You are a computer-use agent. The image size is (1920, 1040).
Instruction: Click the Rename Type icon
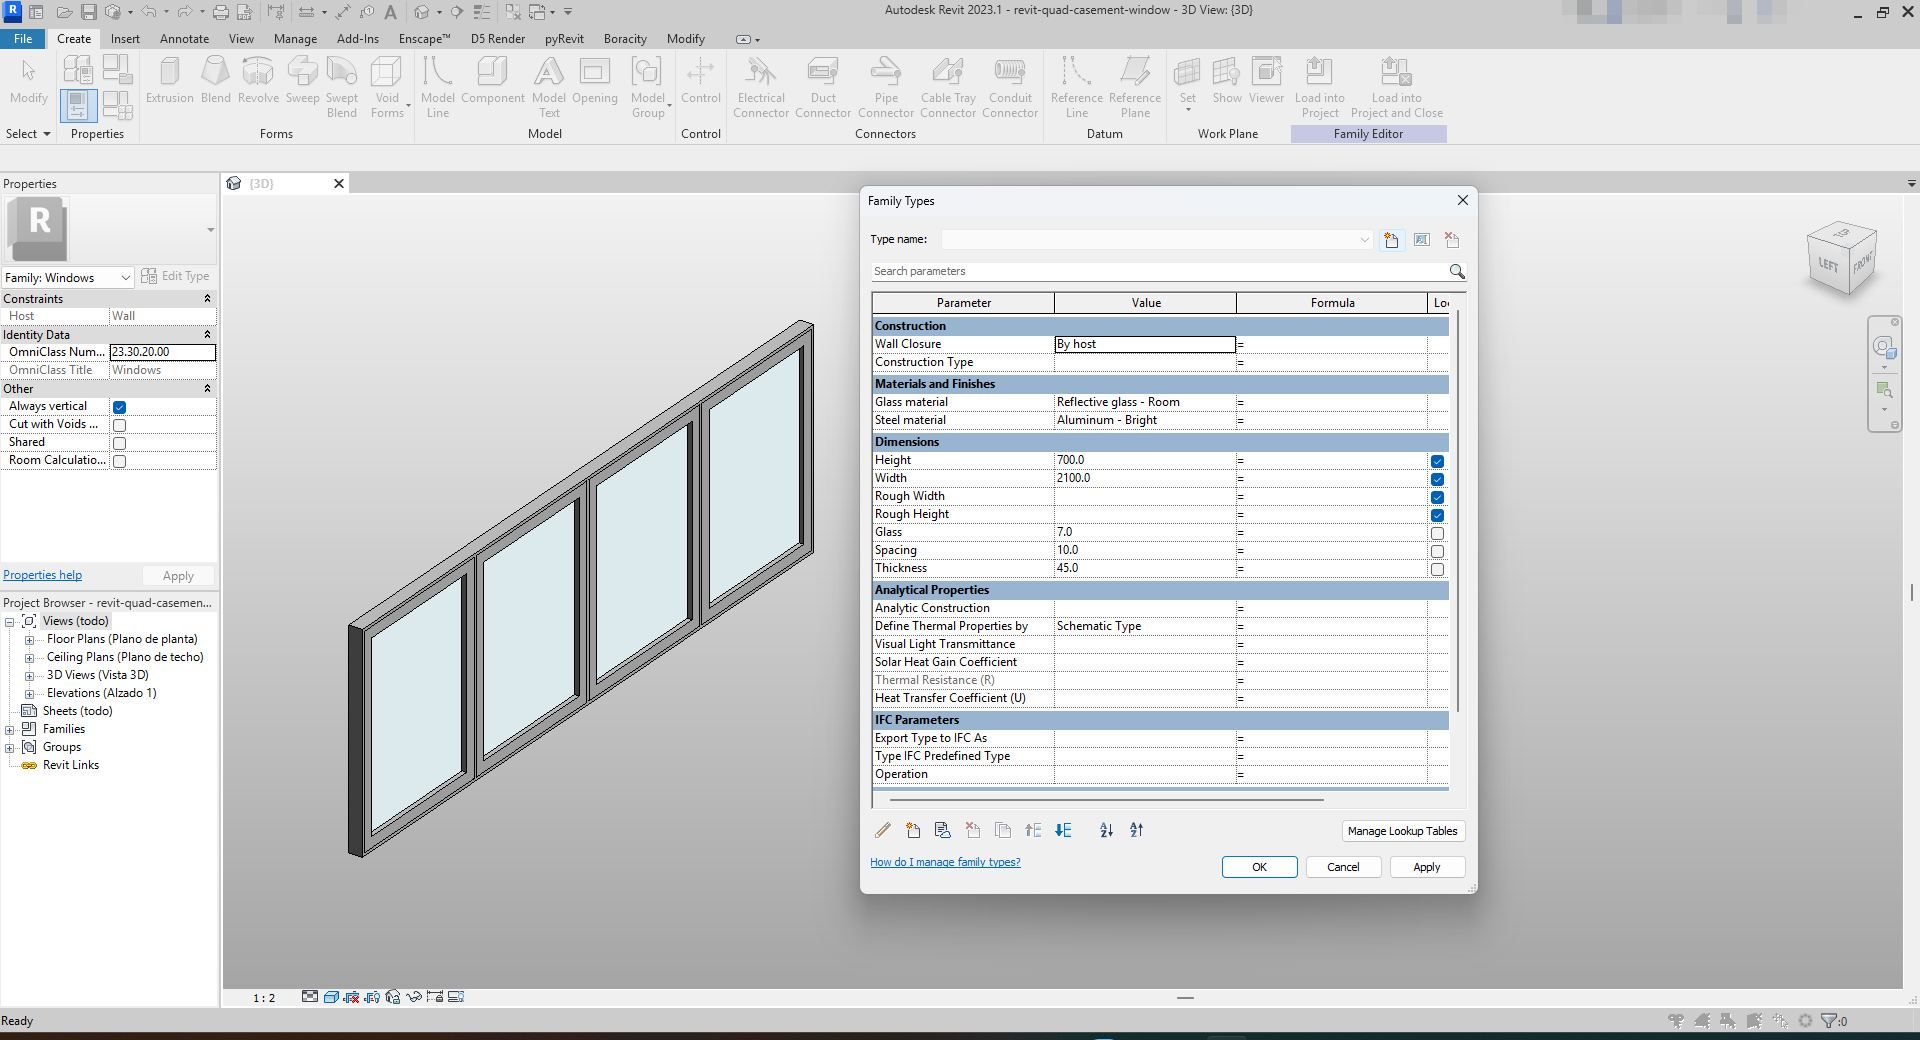[x=1421, y=240]
